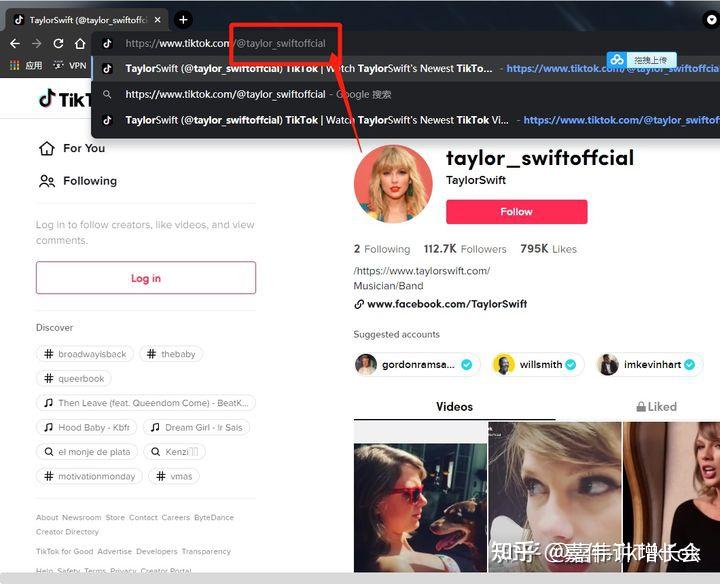Viewport: 720px width, 584px height.
Task: Choose the Google search suggestion row
Action: click(x=405, y=94)
